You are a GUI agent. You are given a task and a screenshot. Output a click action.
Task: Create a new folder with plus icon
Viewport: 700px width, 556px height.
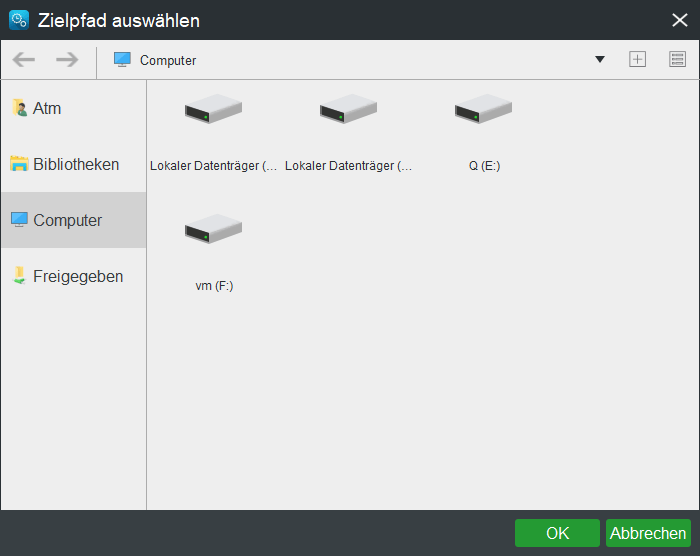pyautogui.click(x=637, y=60)
